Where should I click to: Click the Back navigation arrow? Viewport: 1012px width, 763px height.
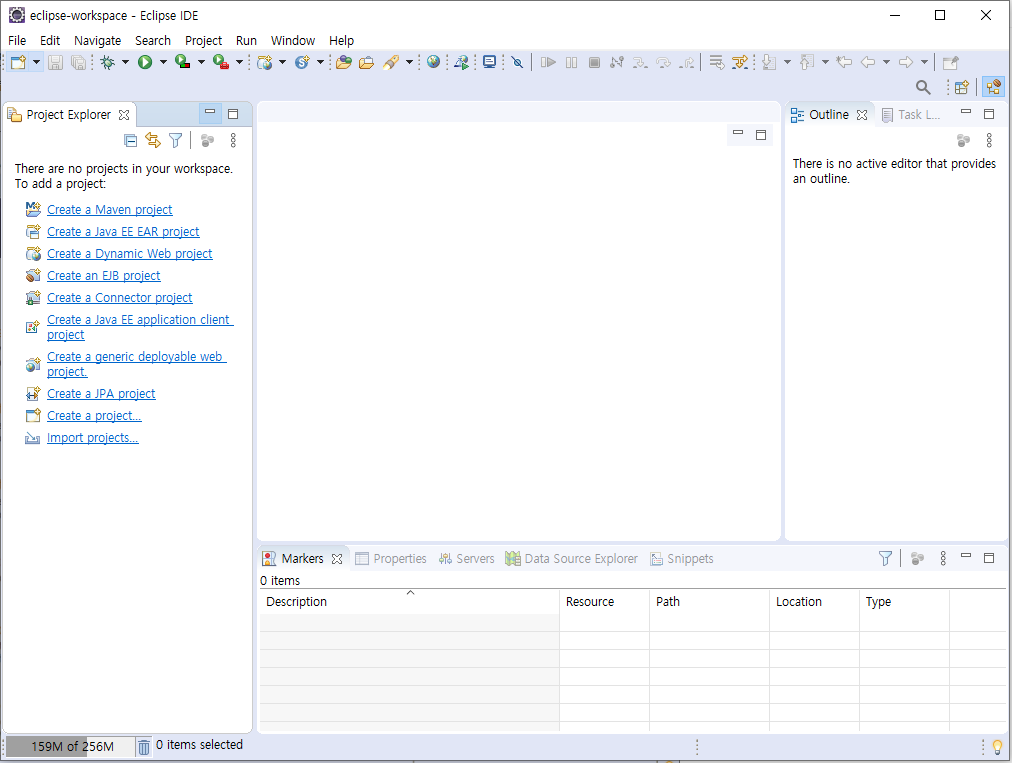click(868, 63)
